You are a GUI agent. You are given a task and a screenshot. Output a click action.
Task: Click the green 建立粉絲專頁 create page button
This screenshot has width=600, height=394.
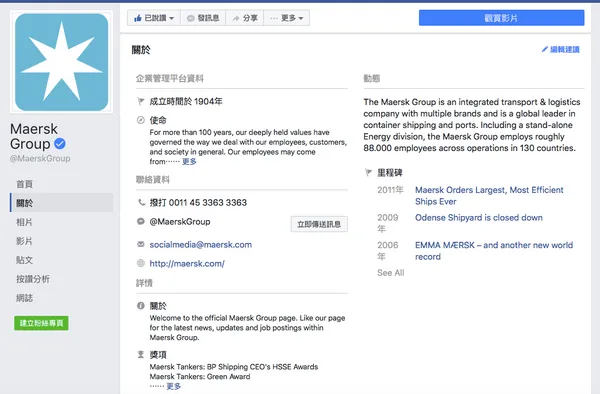click(x=41, y=323)
